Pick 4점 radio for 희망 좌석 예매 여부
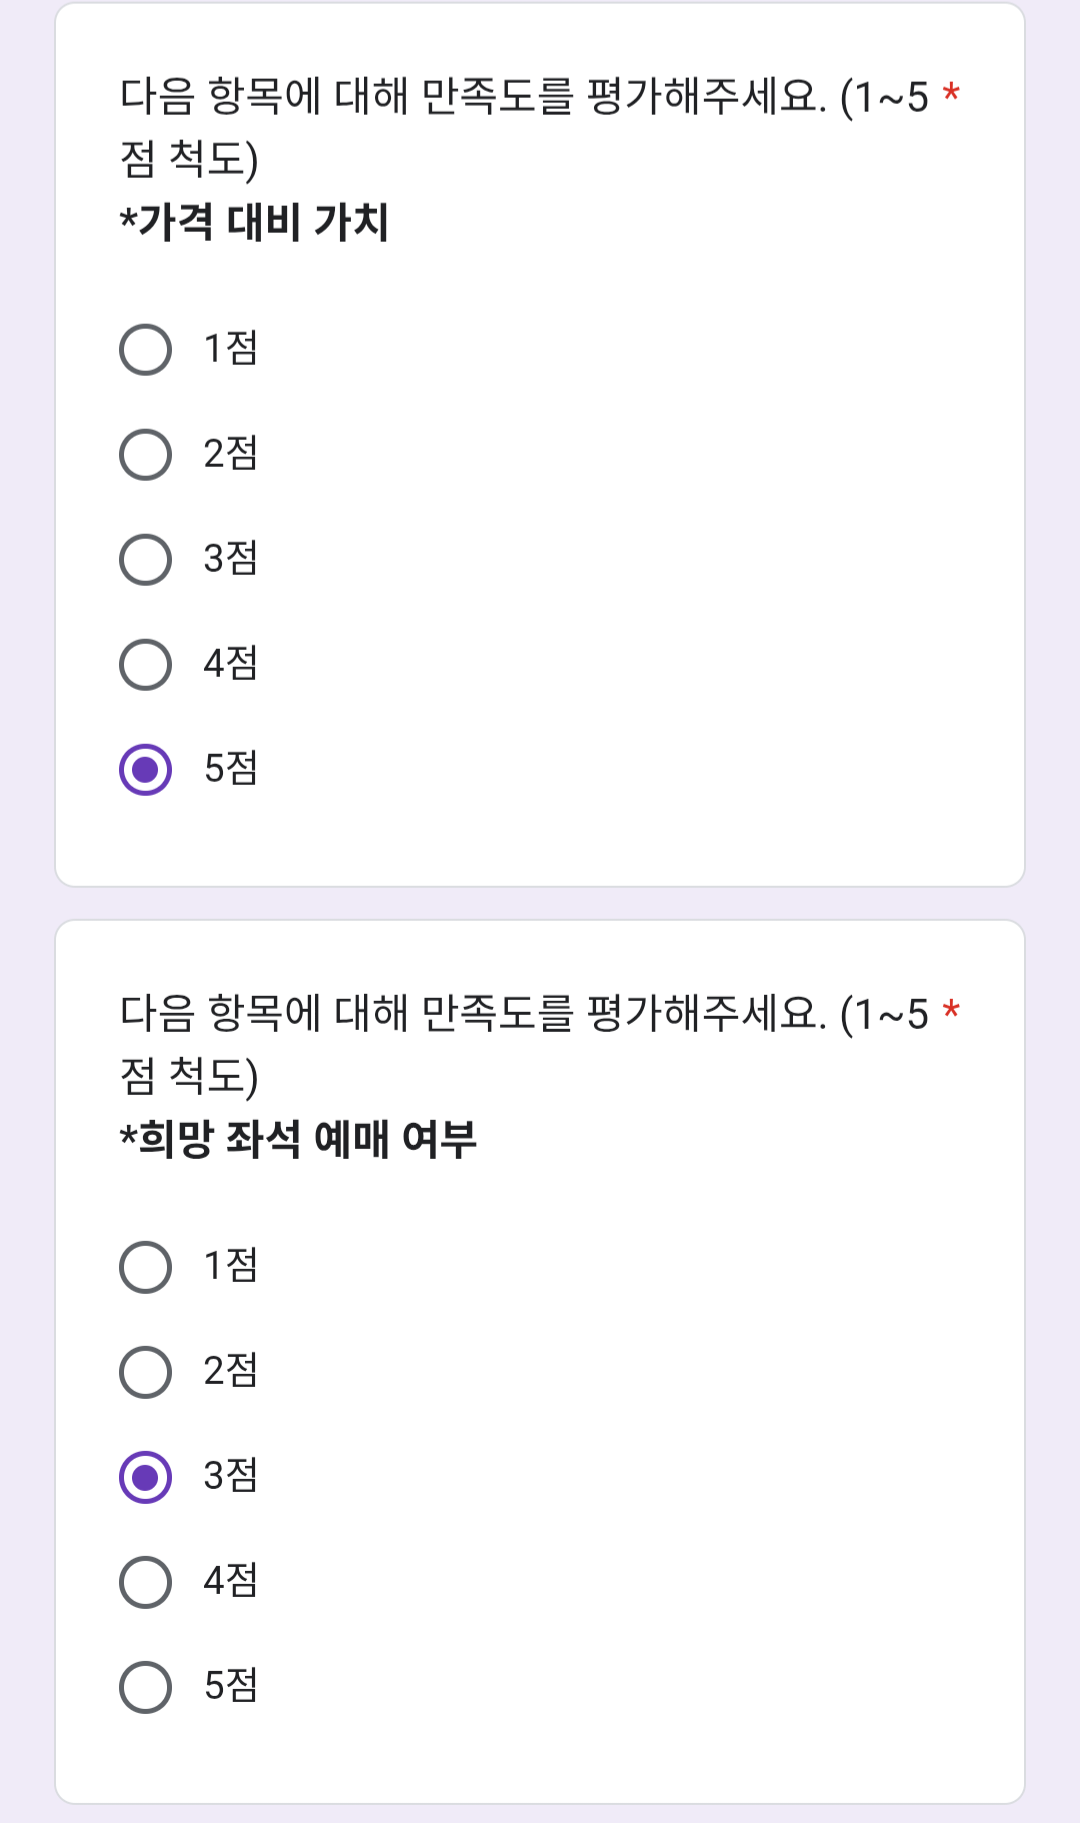 pyautogui.click(x=146, y=1582)
